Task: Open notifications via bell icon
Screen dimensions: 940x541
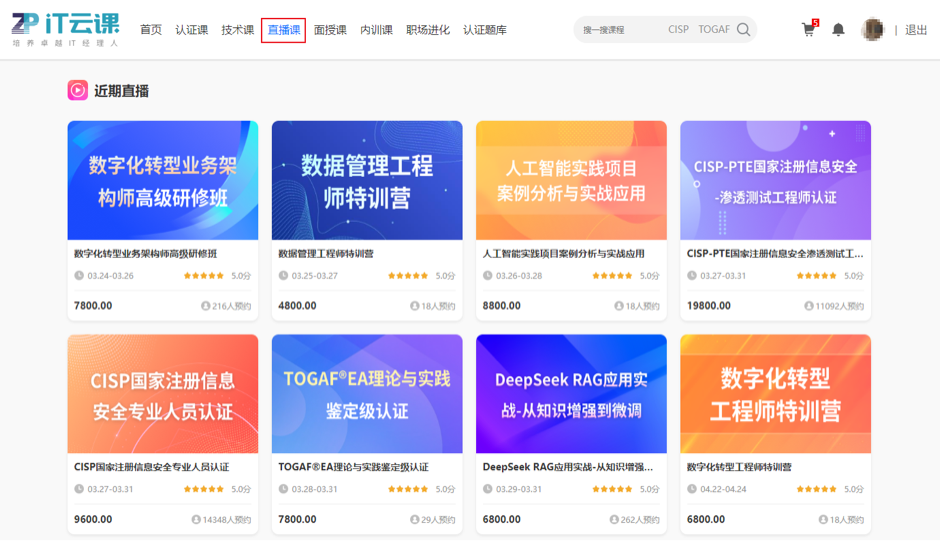Action: 838,30
